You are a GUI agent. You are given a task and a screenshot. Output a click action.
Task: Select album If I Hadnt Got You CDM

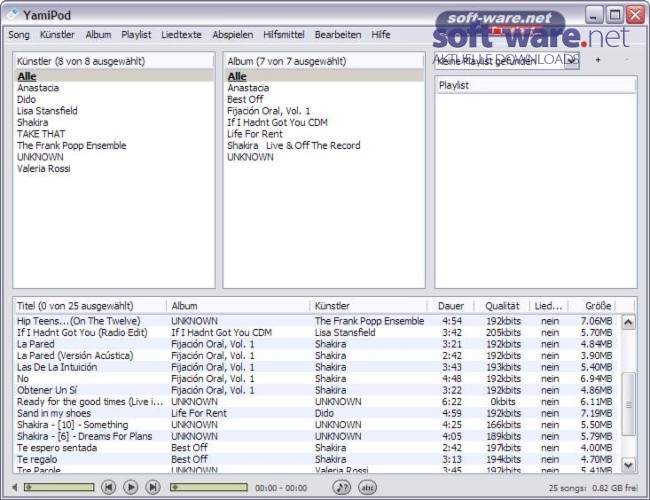pyautogui.click(x=324, y=123)
